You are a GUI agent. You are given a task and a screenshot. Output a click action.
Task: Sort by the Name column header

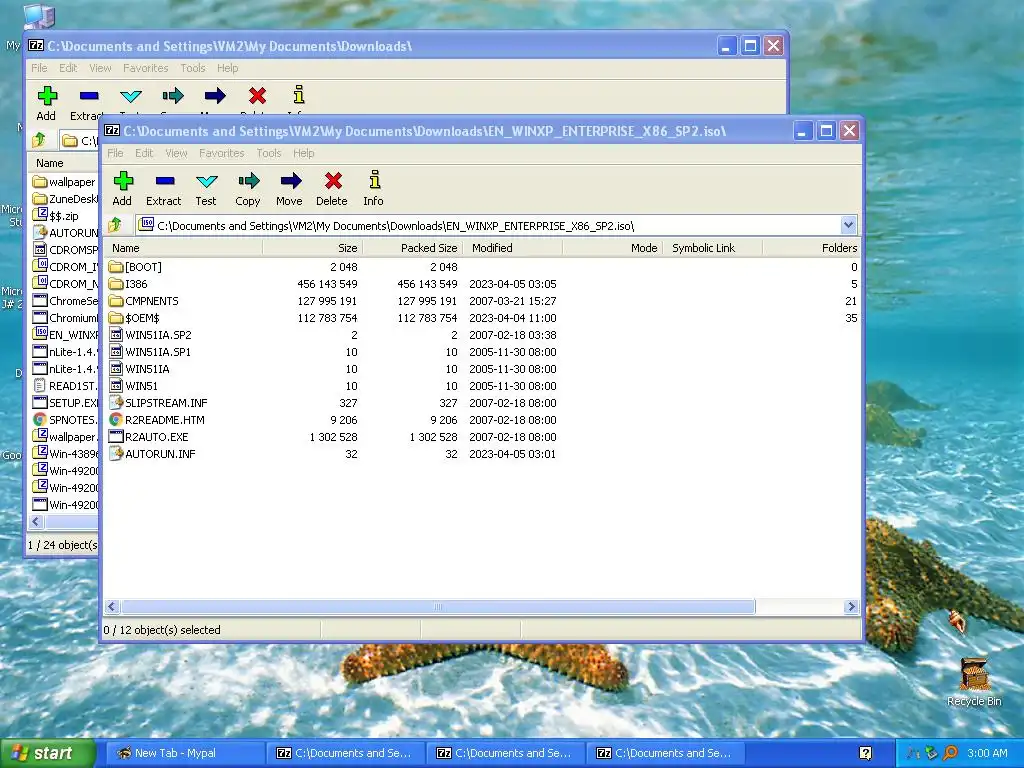[x=184, y=248]
